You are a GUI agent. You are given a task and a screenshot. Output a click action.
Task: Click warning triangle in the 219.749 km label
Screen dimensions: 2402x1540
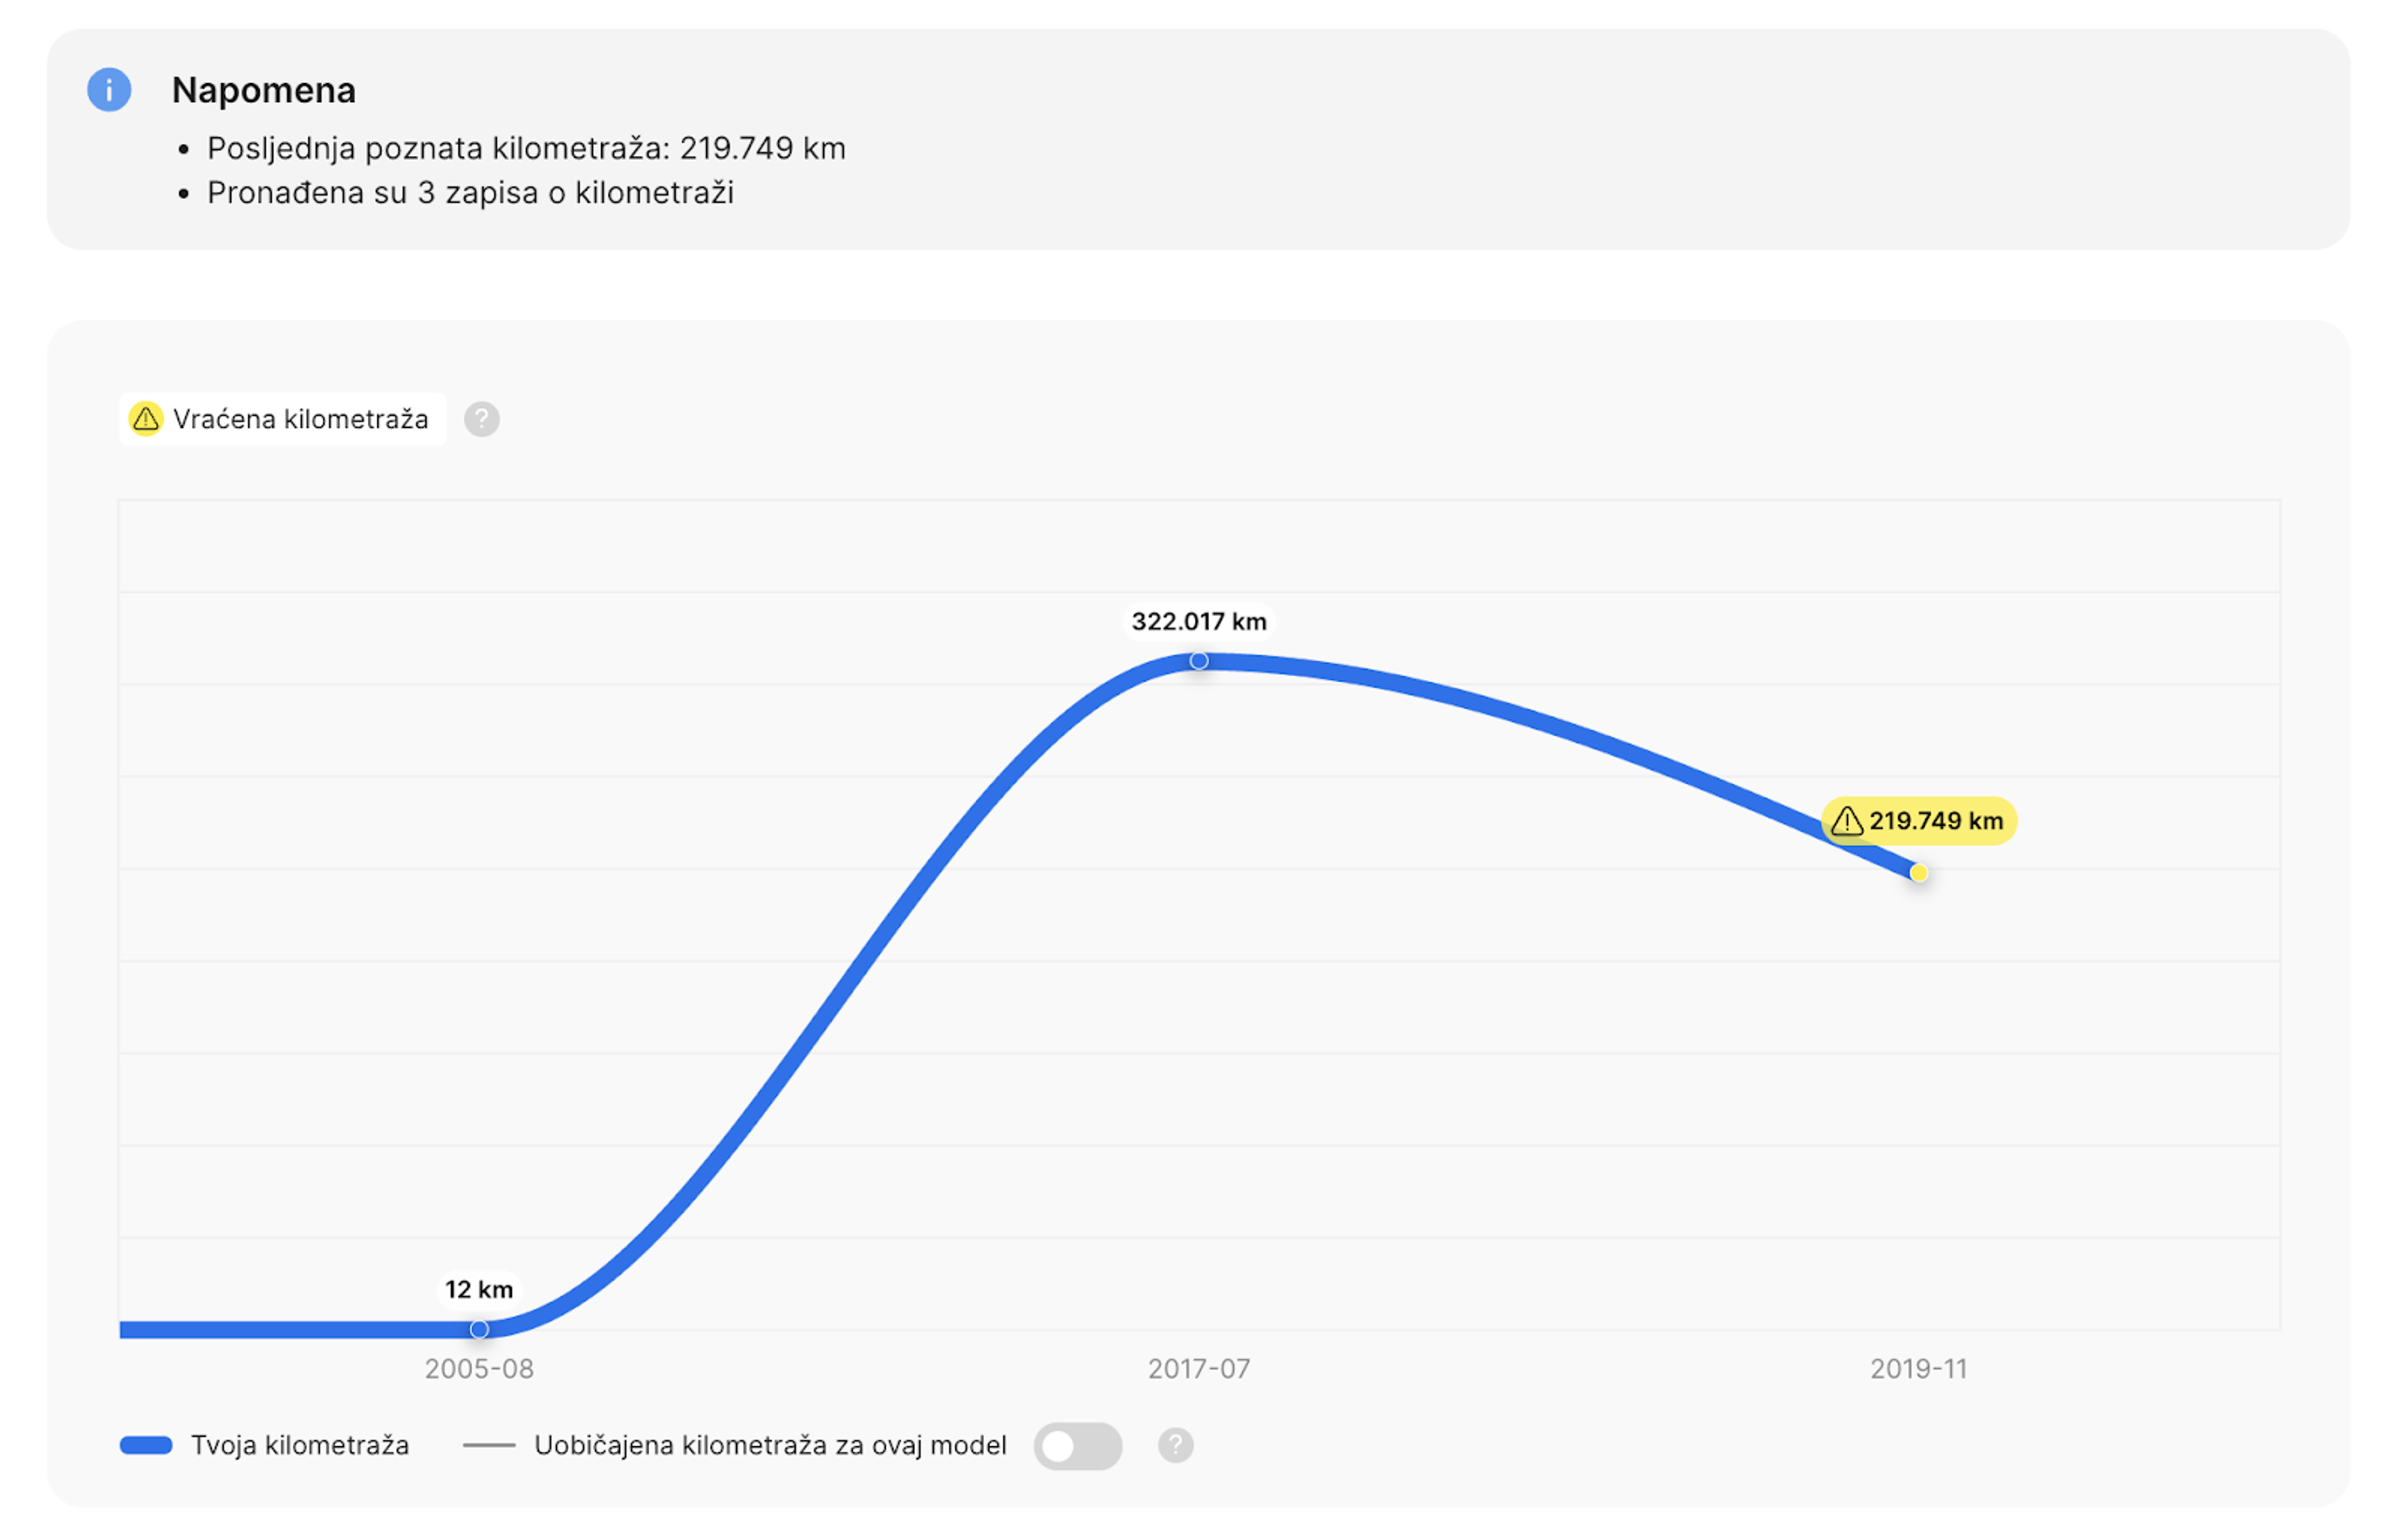tap(1847, 821)
